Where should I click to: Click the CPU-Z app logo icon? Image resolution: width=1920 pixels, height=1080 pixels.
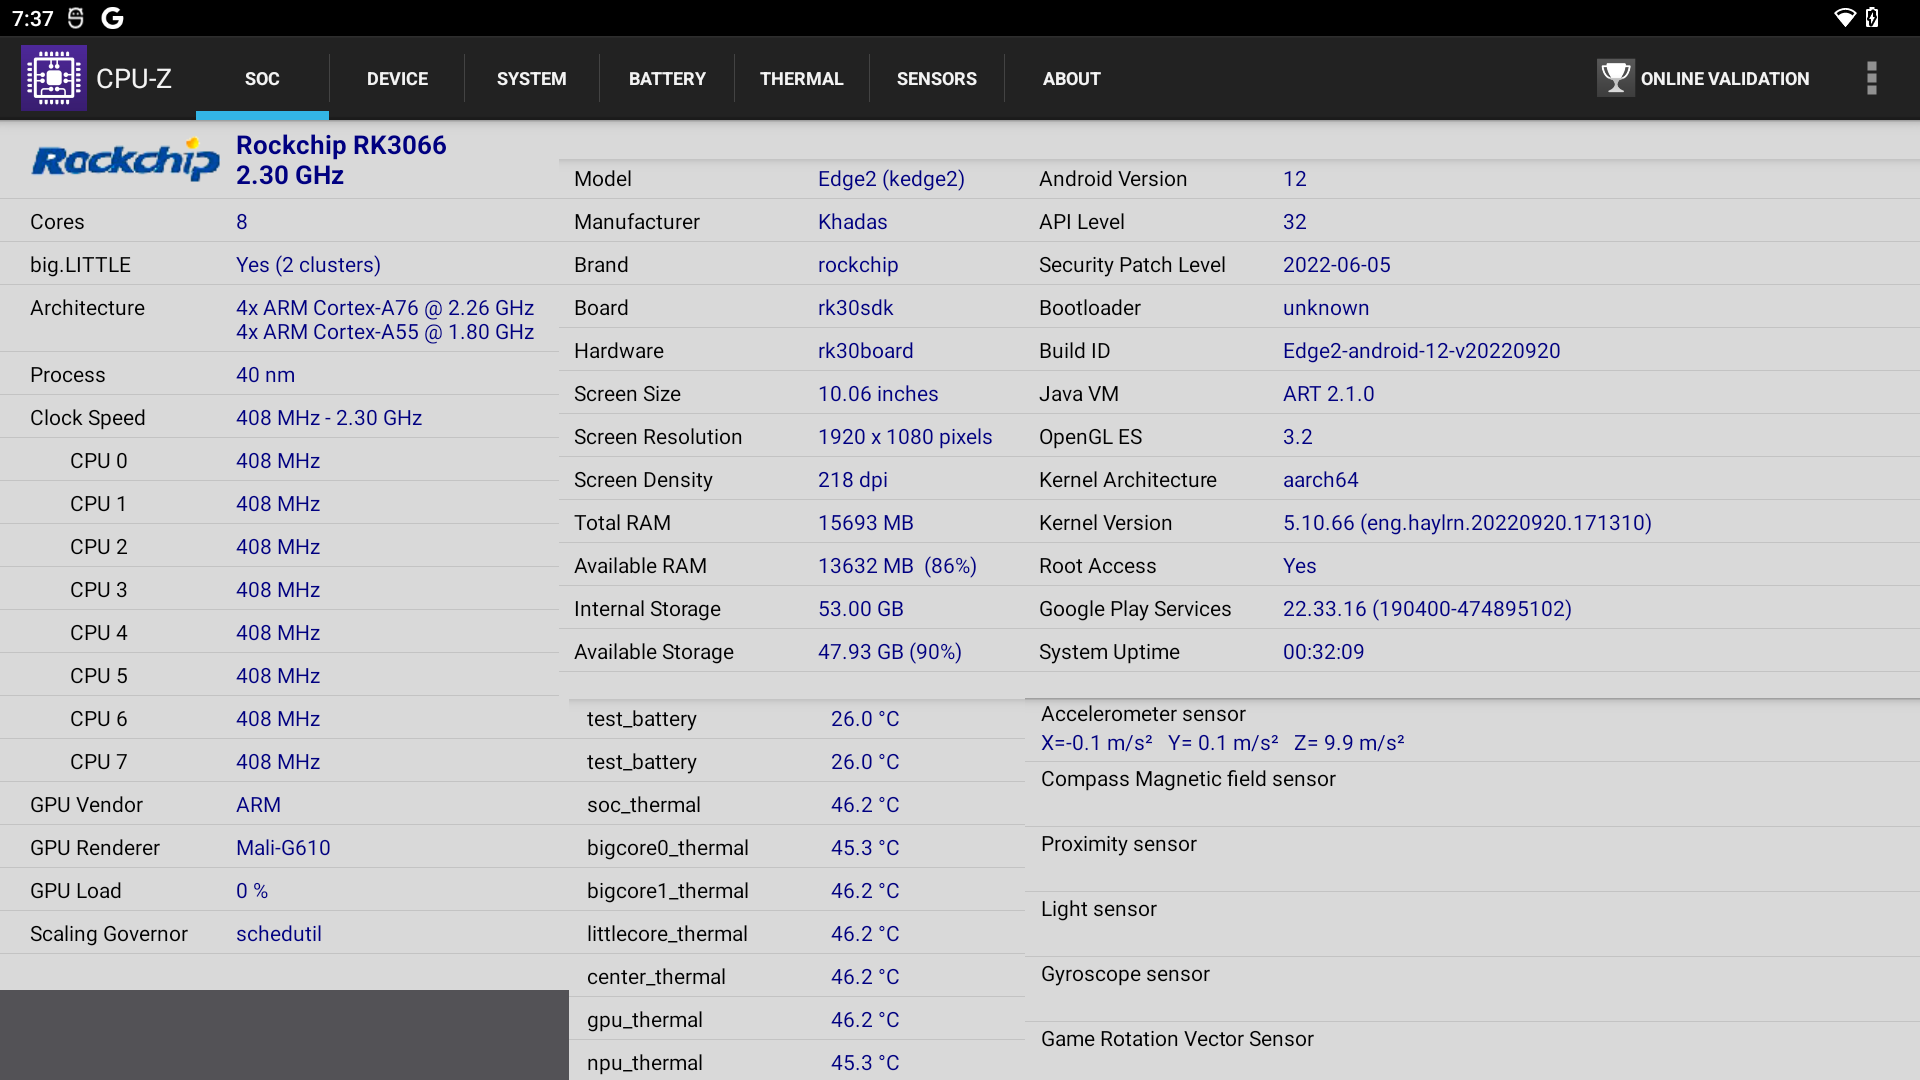click(54, 78)
